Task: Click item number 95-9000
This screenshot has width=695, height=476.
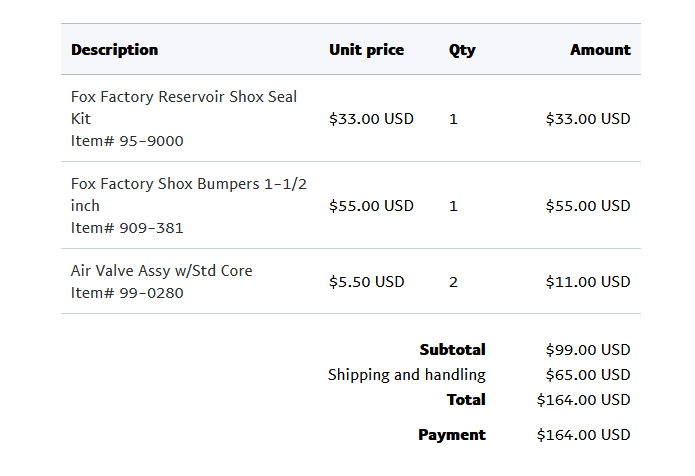Action: click(127, 141)
